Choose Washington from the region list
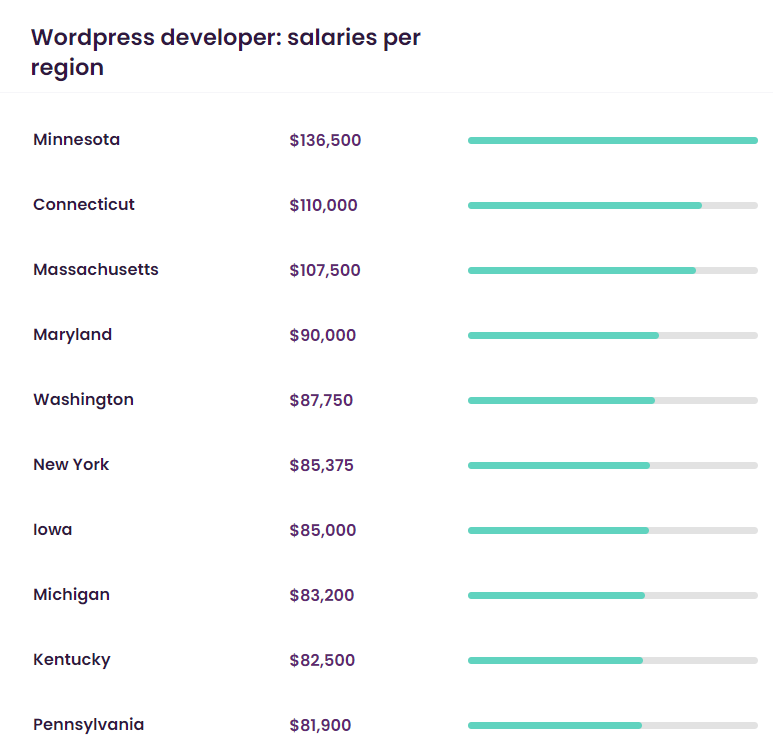 pos(83,400)
